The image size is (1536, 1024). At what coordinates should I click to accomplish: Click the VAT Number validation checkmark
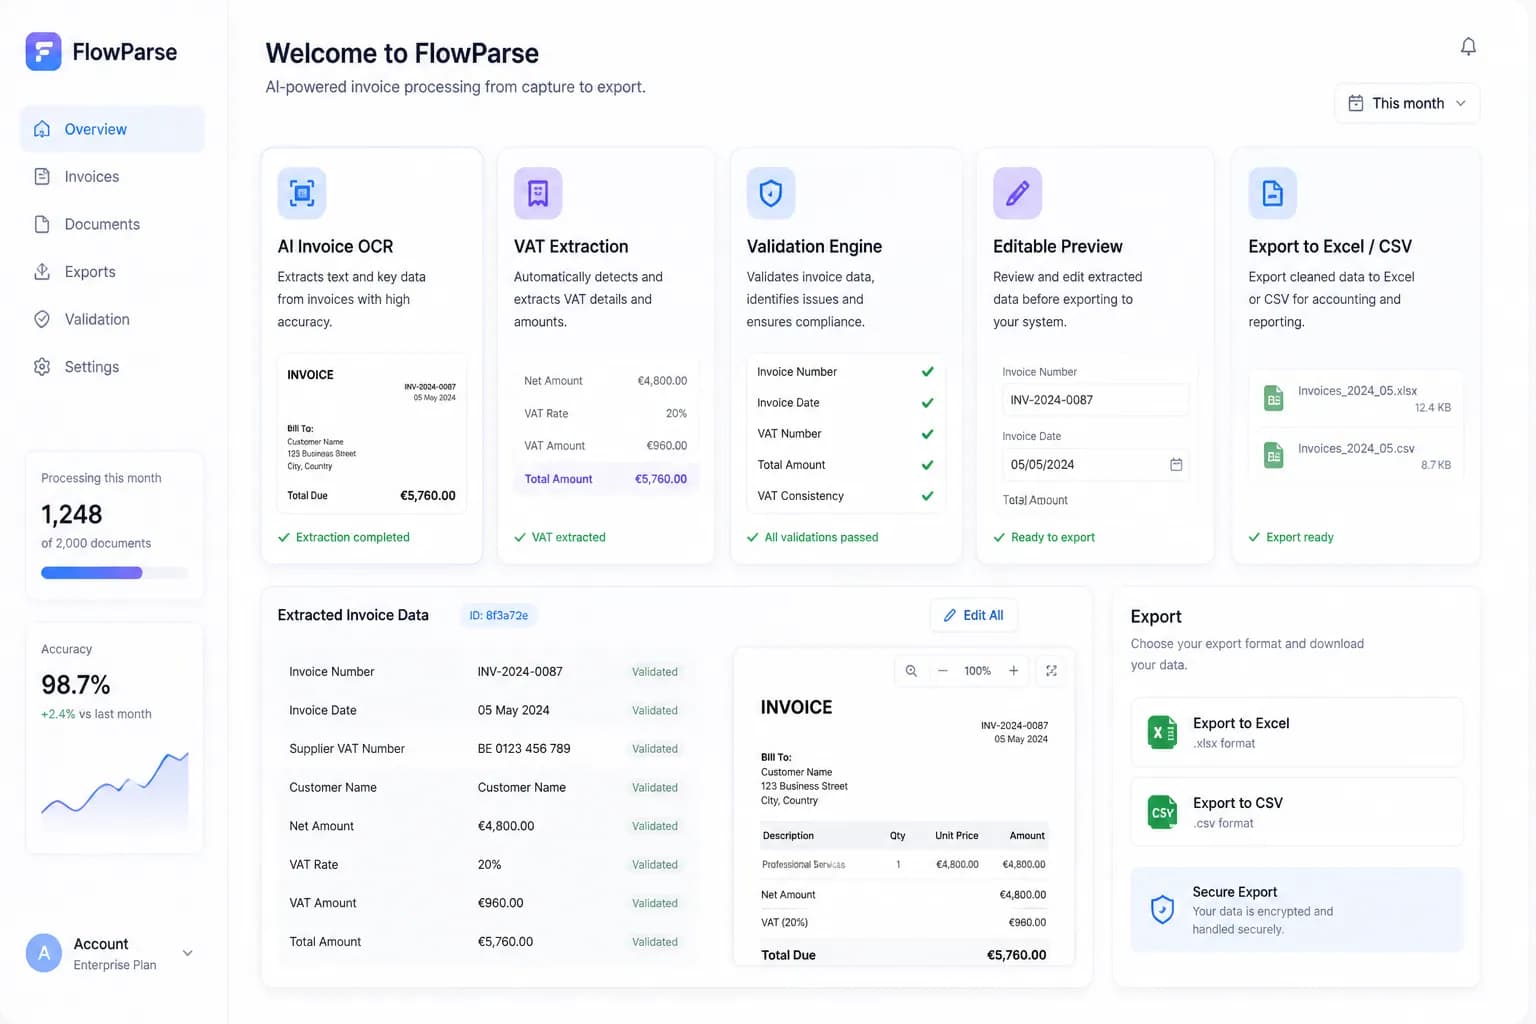(x=927, y=434)
